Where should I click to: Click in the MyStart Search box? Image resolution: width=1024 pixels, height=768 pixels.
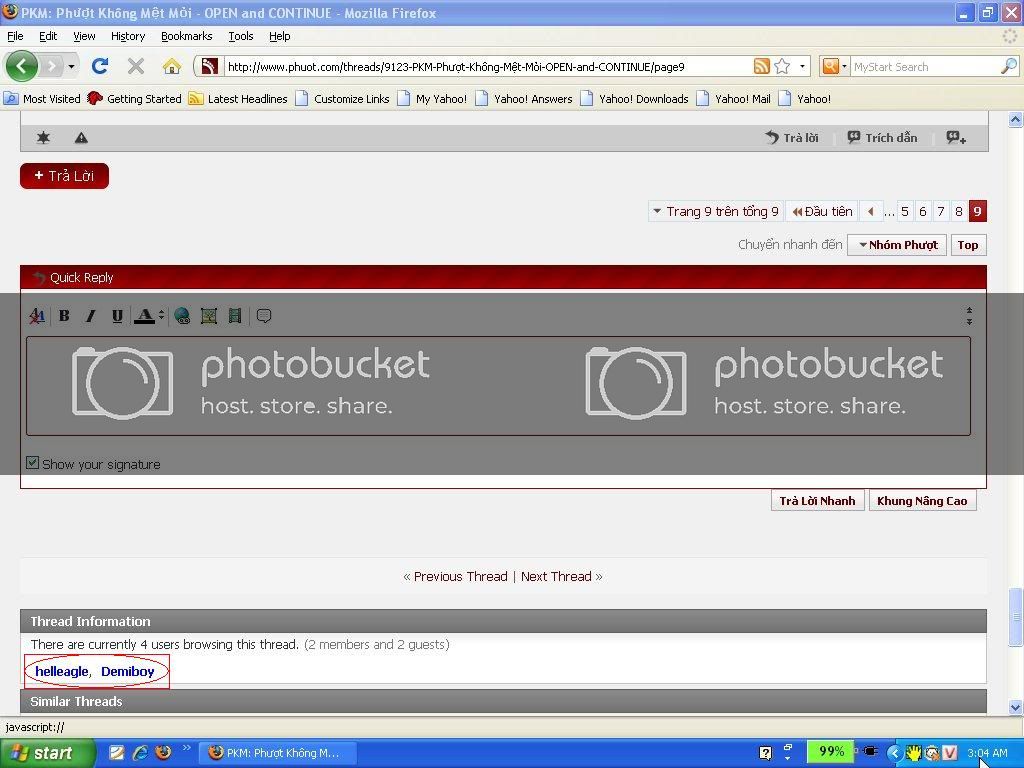pyautogui.click(x=925, y=66)
